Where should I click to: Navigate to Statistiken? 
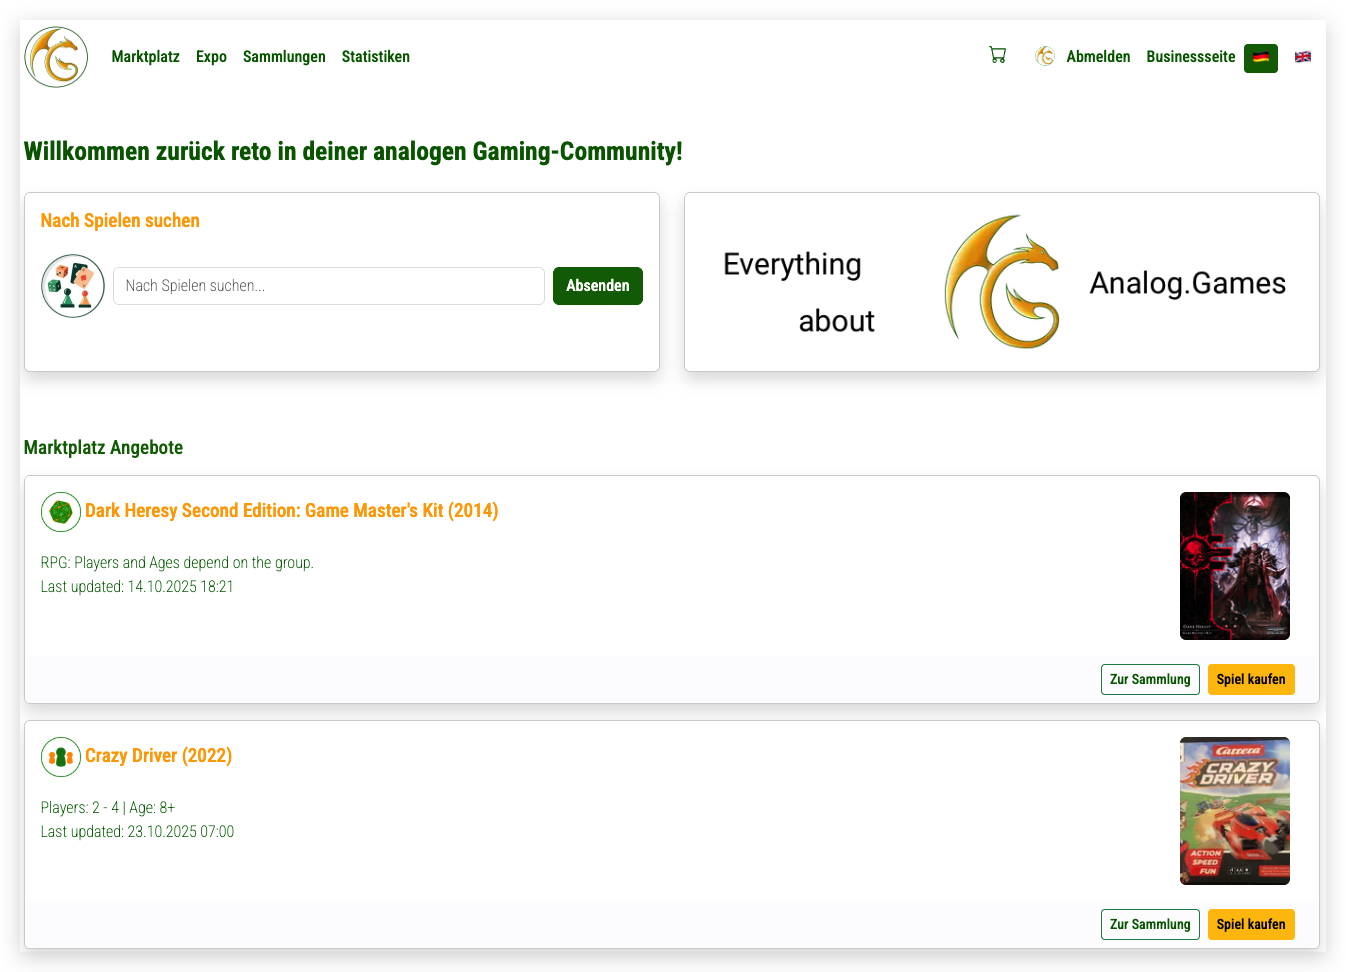(x=375, y=57)
